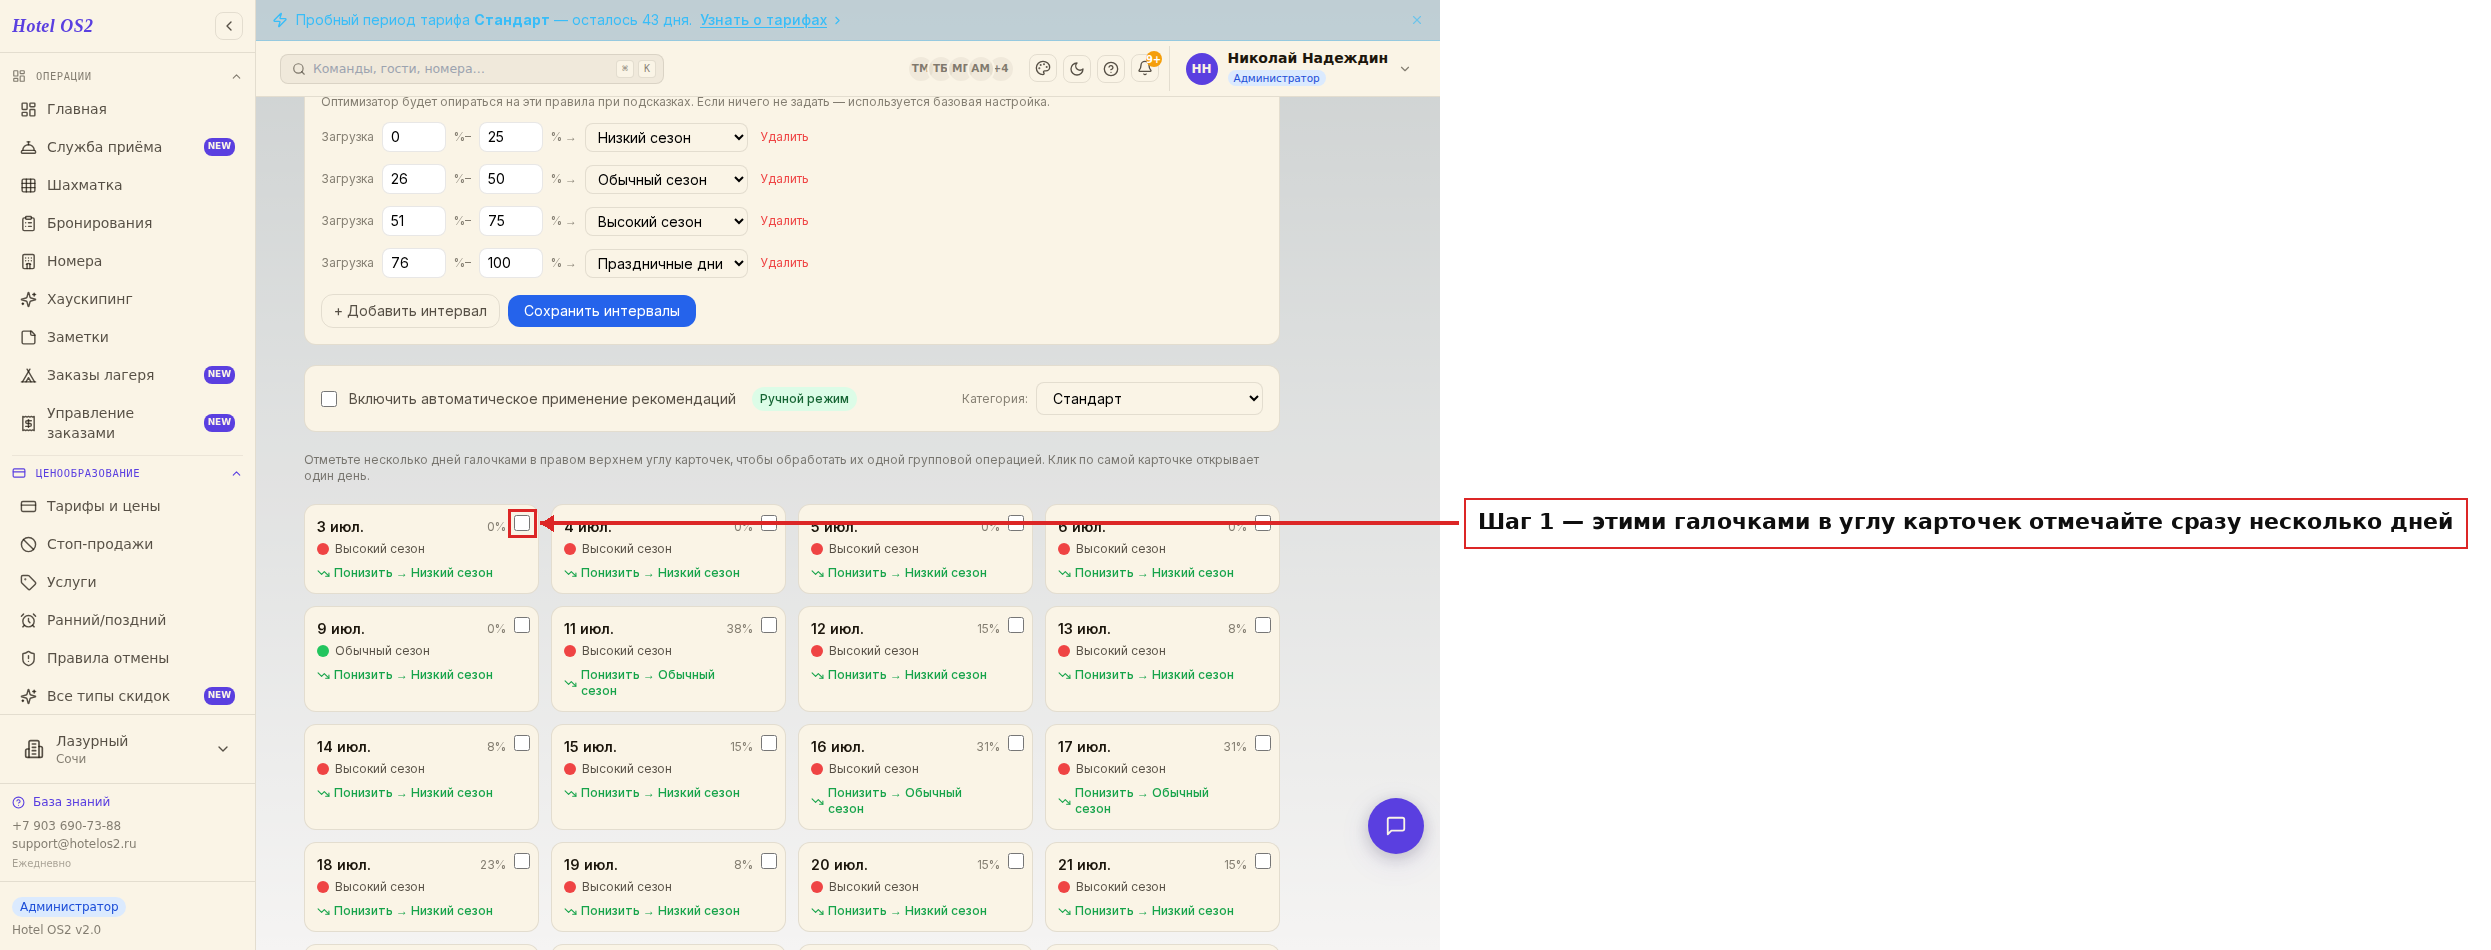Toggle dark mode moon icon
Viewport: 2491px width, 950px height.
[1077, 69]
